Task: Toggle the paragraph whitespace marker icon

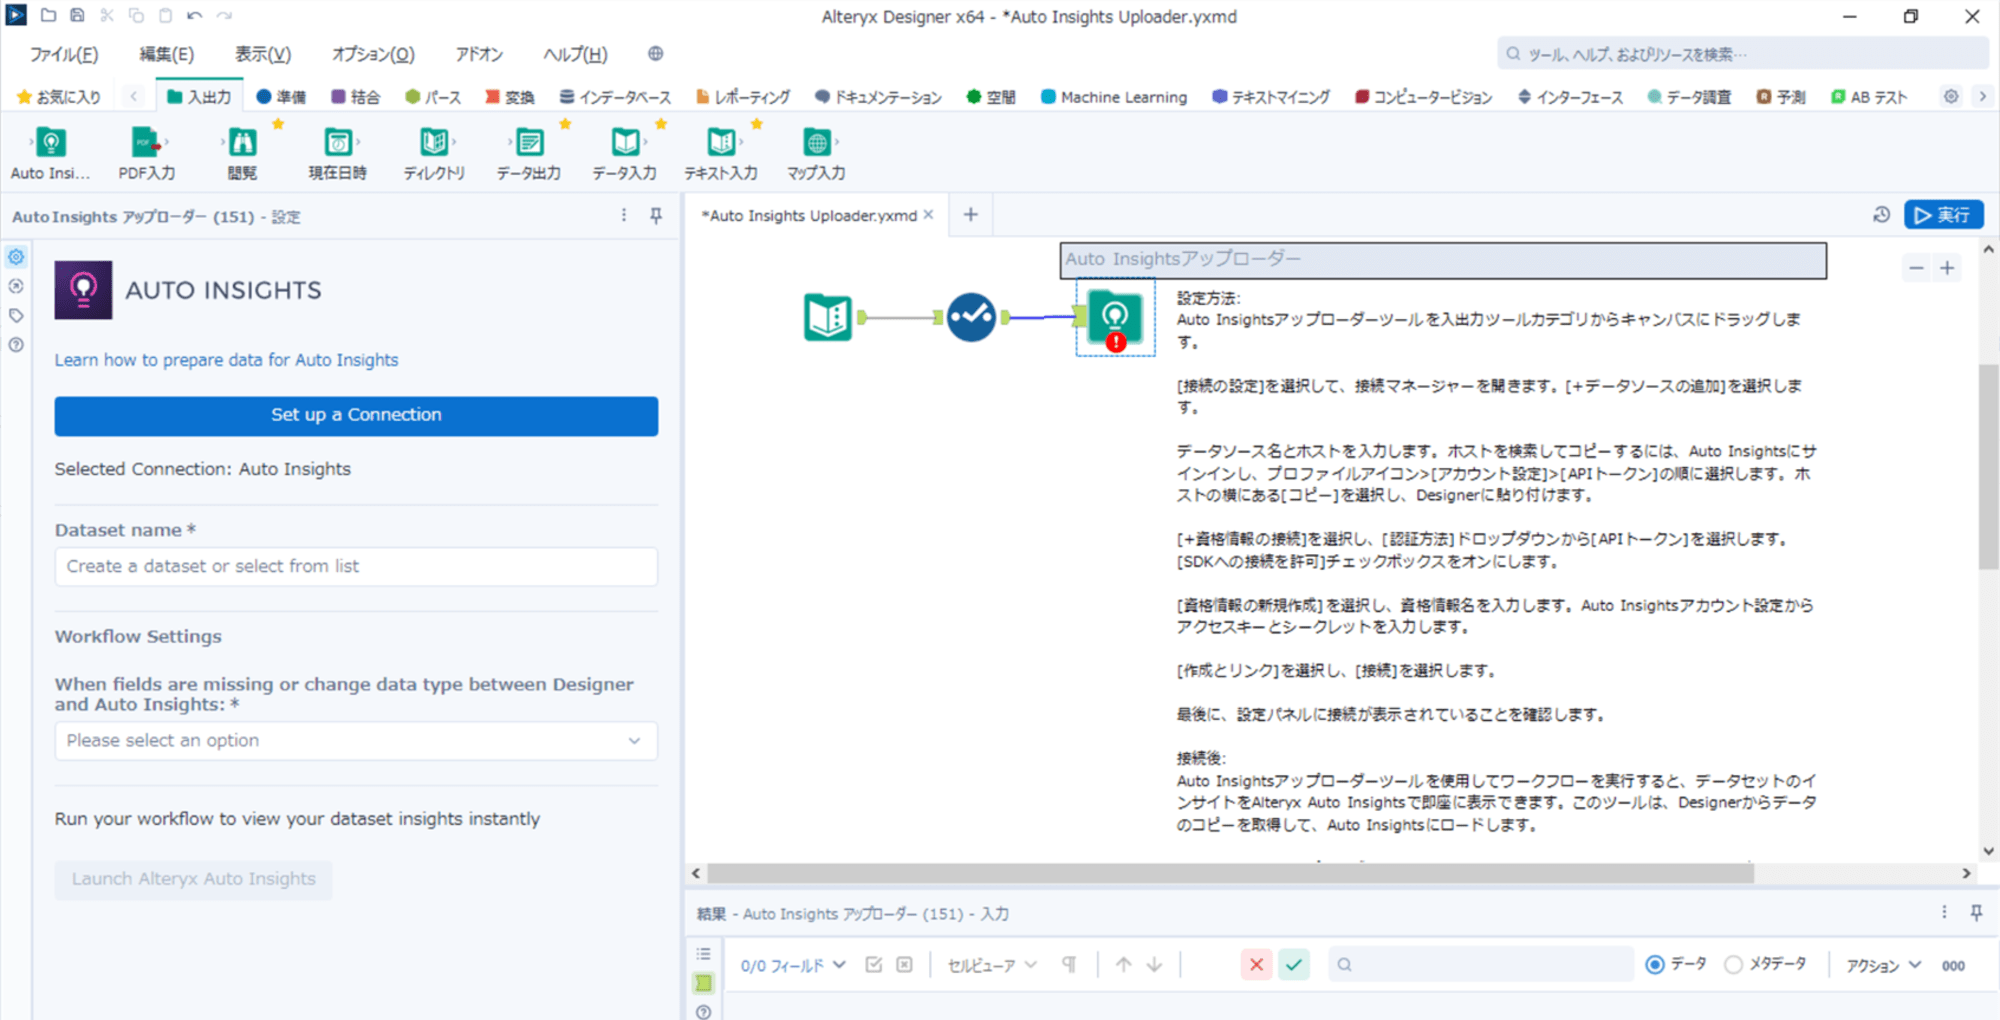Action: (1069, 964)
